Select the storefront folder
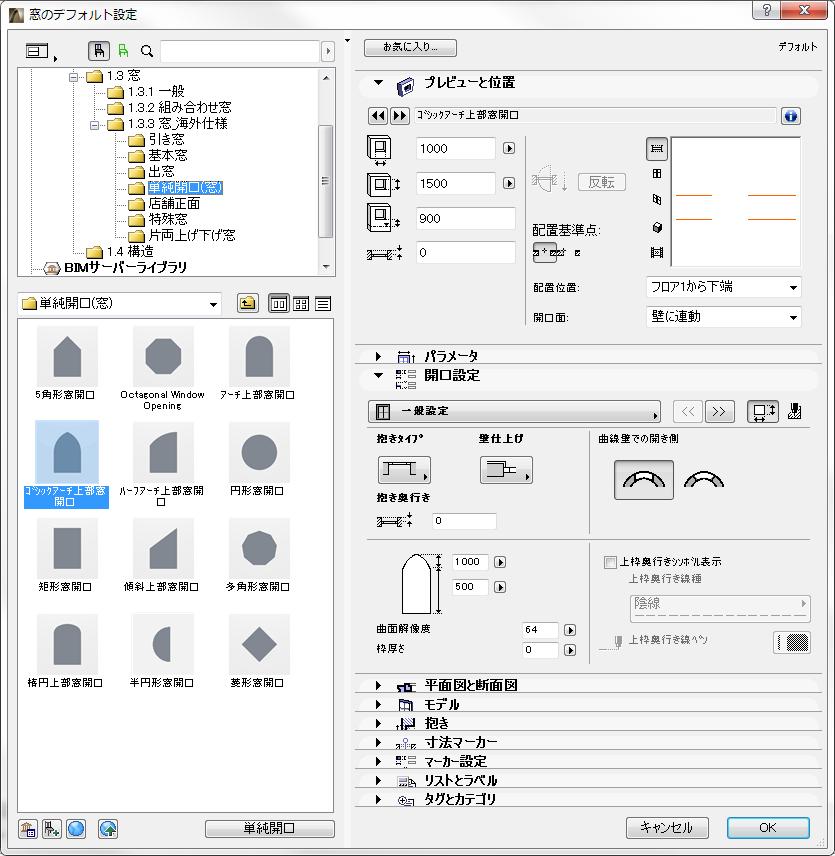 tap(174, 204)
